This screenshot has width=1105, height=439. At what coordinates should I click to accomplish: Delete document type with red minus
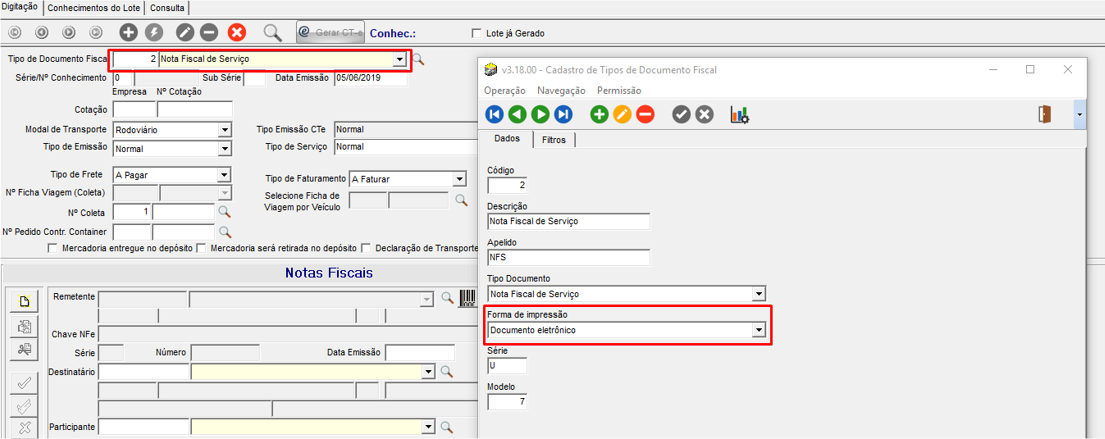pyautogui.click(x=645, y=114)
